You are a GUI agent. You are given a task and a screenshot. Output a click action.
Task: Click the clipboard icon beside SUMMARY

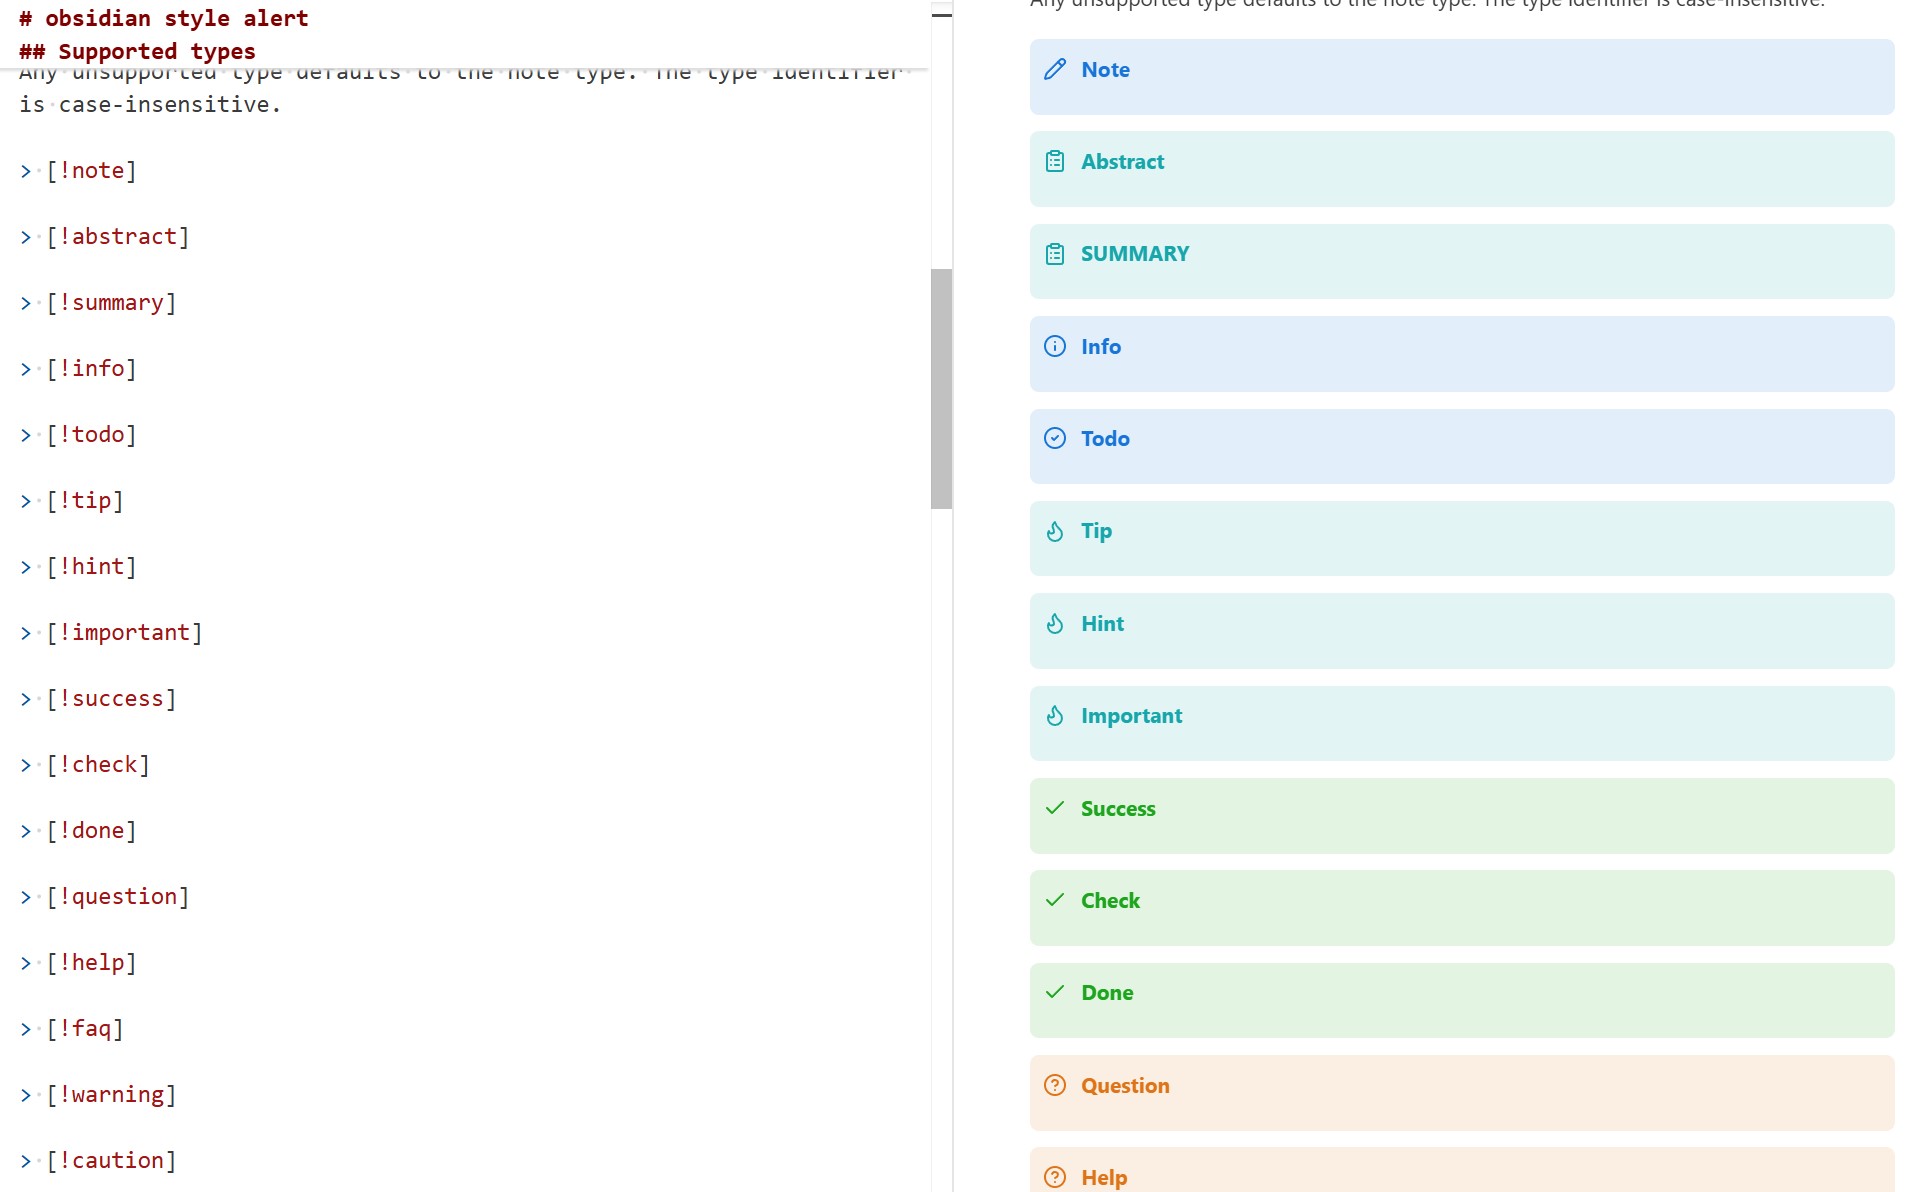(1055, 254)
